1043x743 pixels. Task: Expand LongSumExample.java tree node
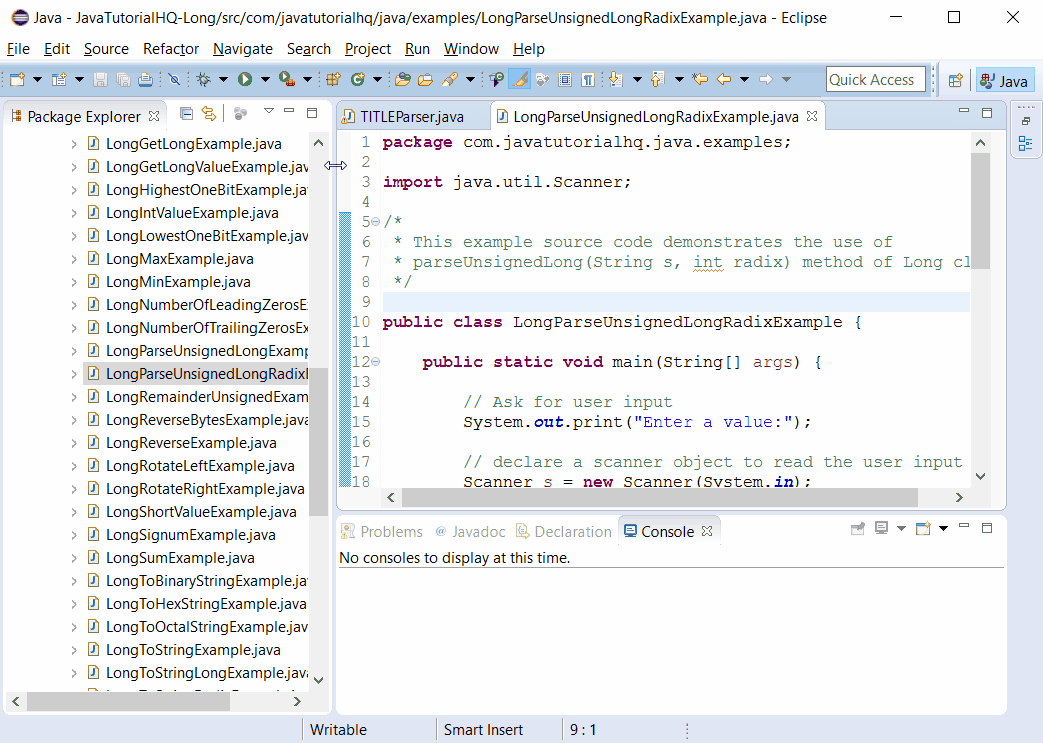point(74,558)
